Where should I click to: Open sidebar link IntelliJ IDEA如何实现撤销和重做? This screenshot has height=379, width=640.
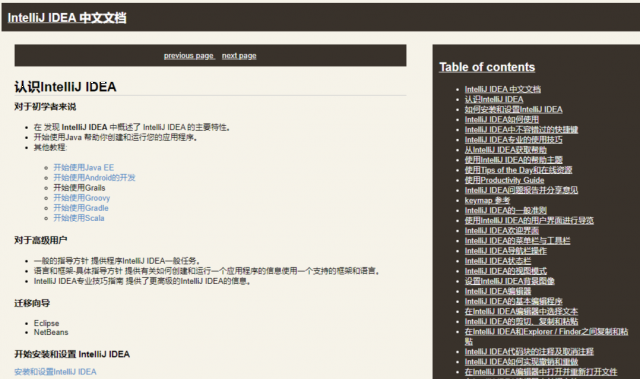pos(521,362)
